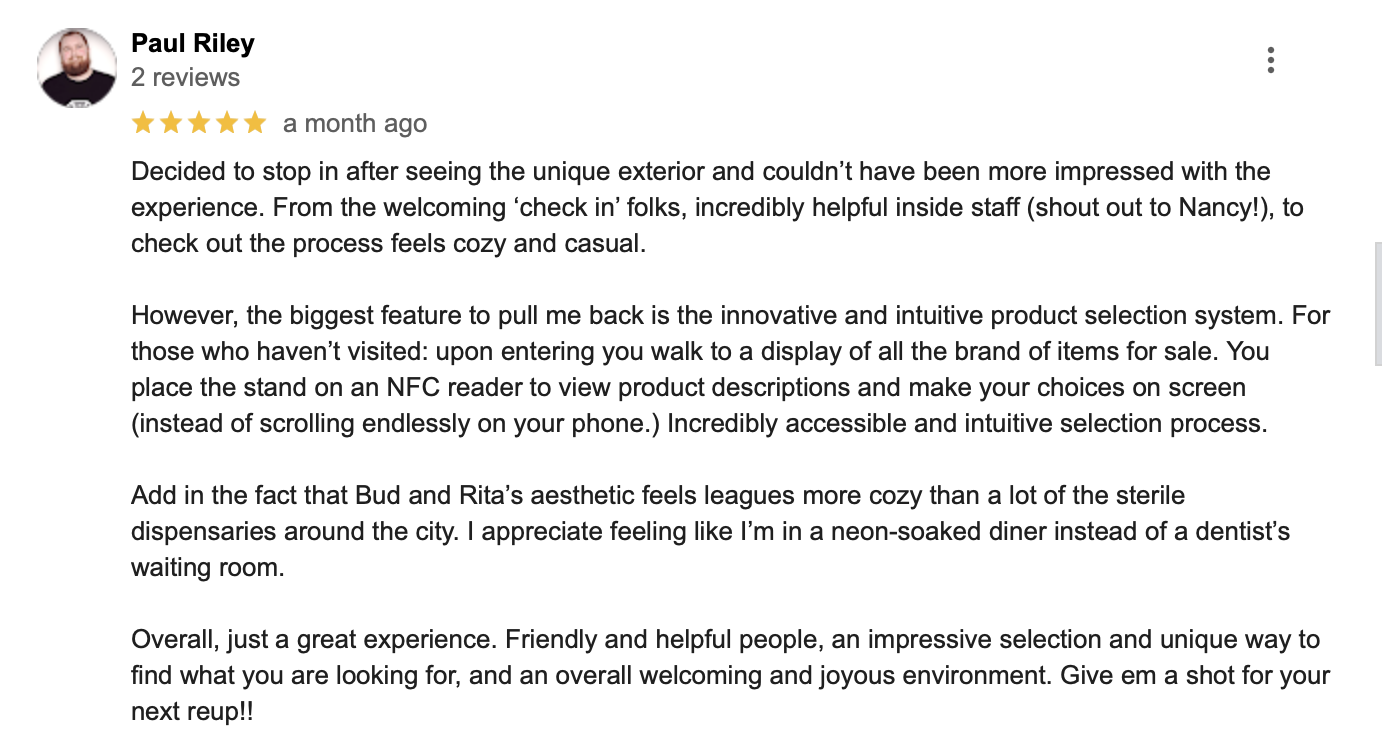This screenshot has height=742, width=1382.
Task: Open Paul Riley's reviewer profile name
Action: pyautogui.click(x=192, y=43)
